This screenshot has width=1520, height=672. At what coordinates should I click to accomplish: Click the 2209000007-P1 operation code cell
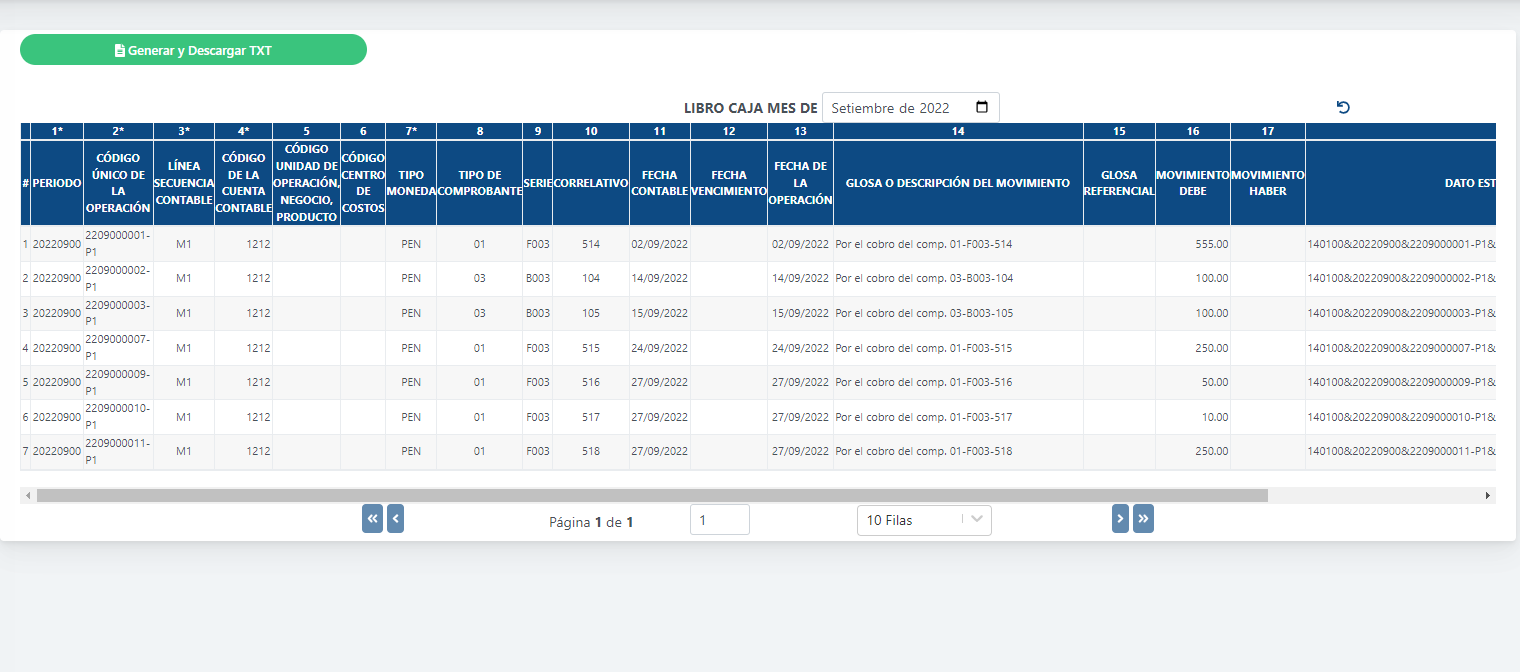tap(118, 347)
